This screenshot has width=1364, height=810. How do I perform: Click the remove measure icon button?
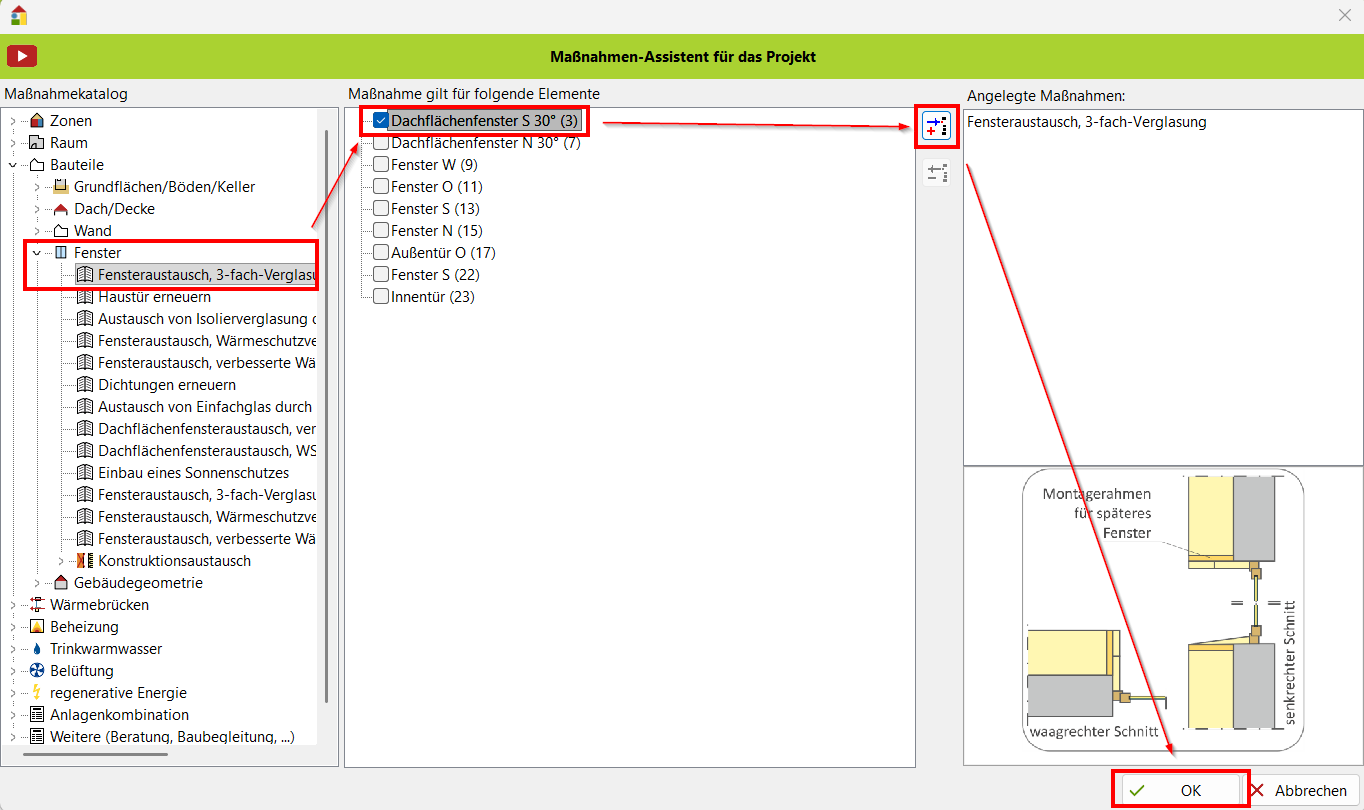coord(937,173)
